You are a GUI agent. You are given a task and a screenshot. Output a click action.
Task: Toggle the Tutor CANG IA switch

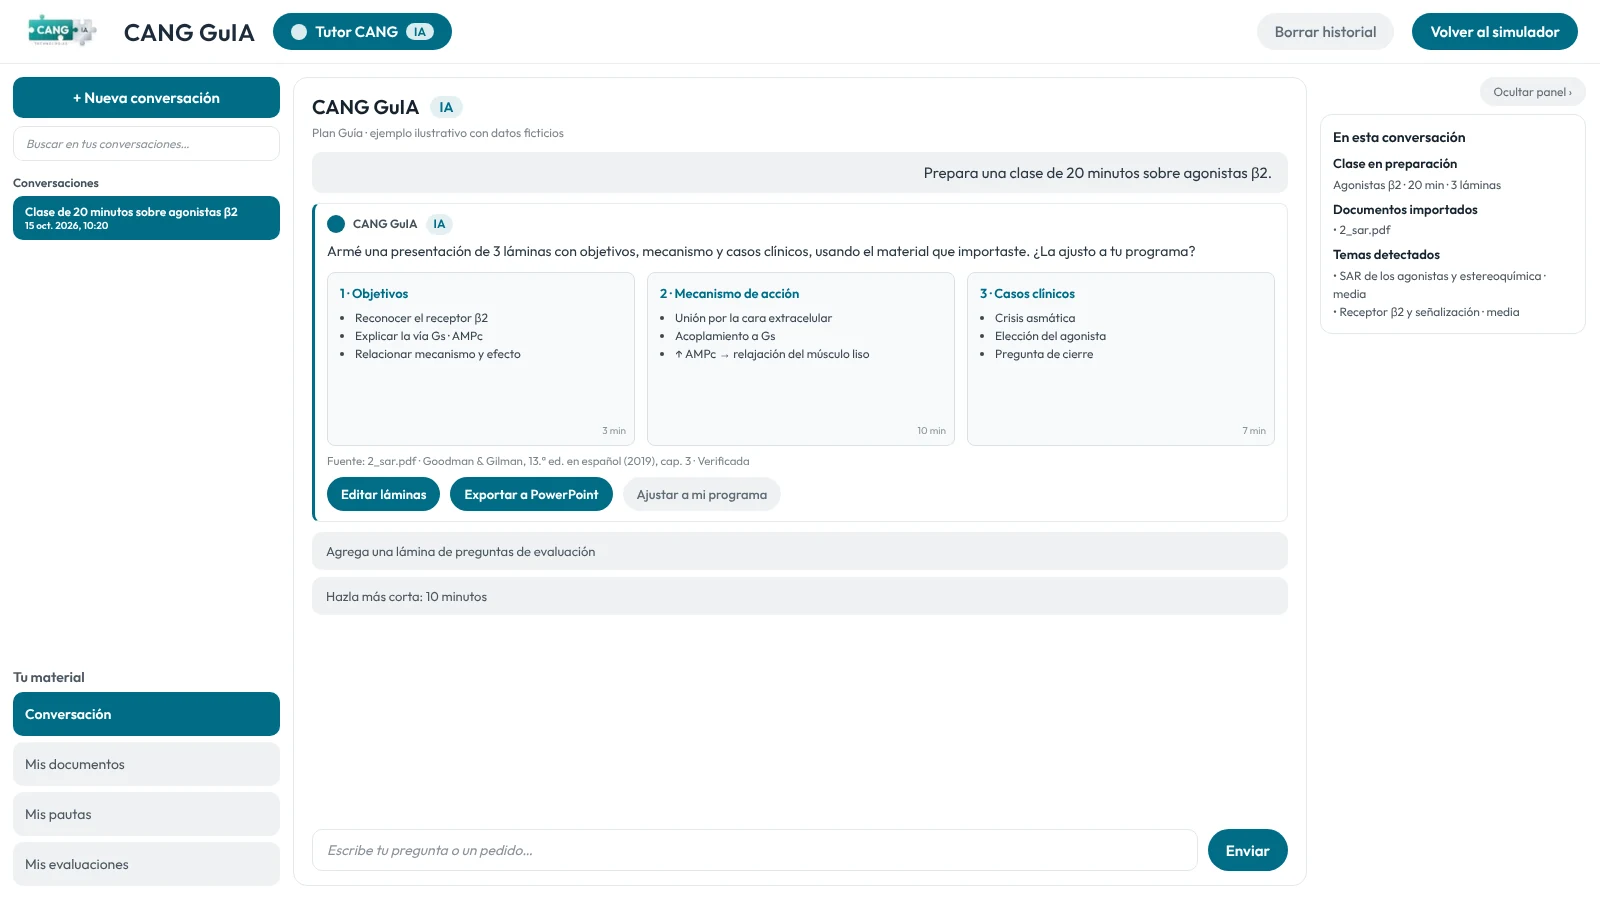362,32
